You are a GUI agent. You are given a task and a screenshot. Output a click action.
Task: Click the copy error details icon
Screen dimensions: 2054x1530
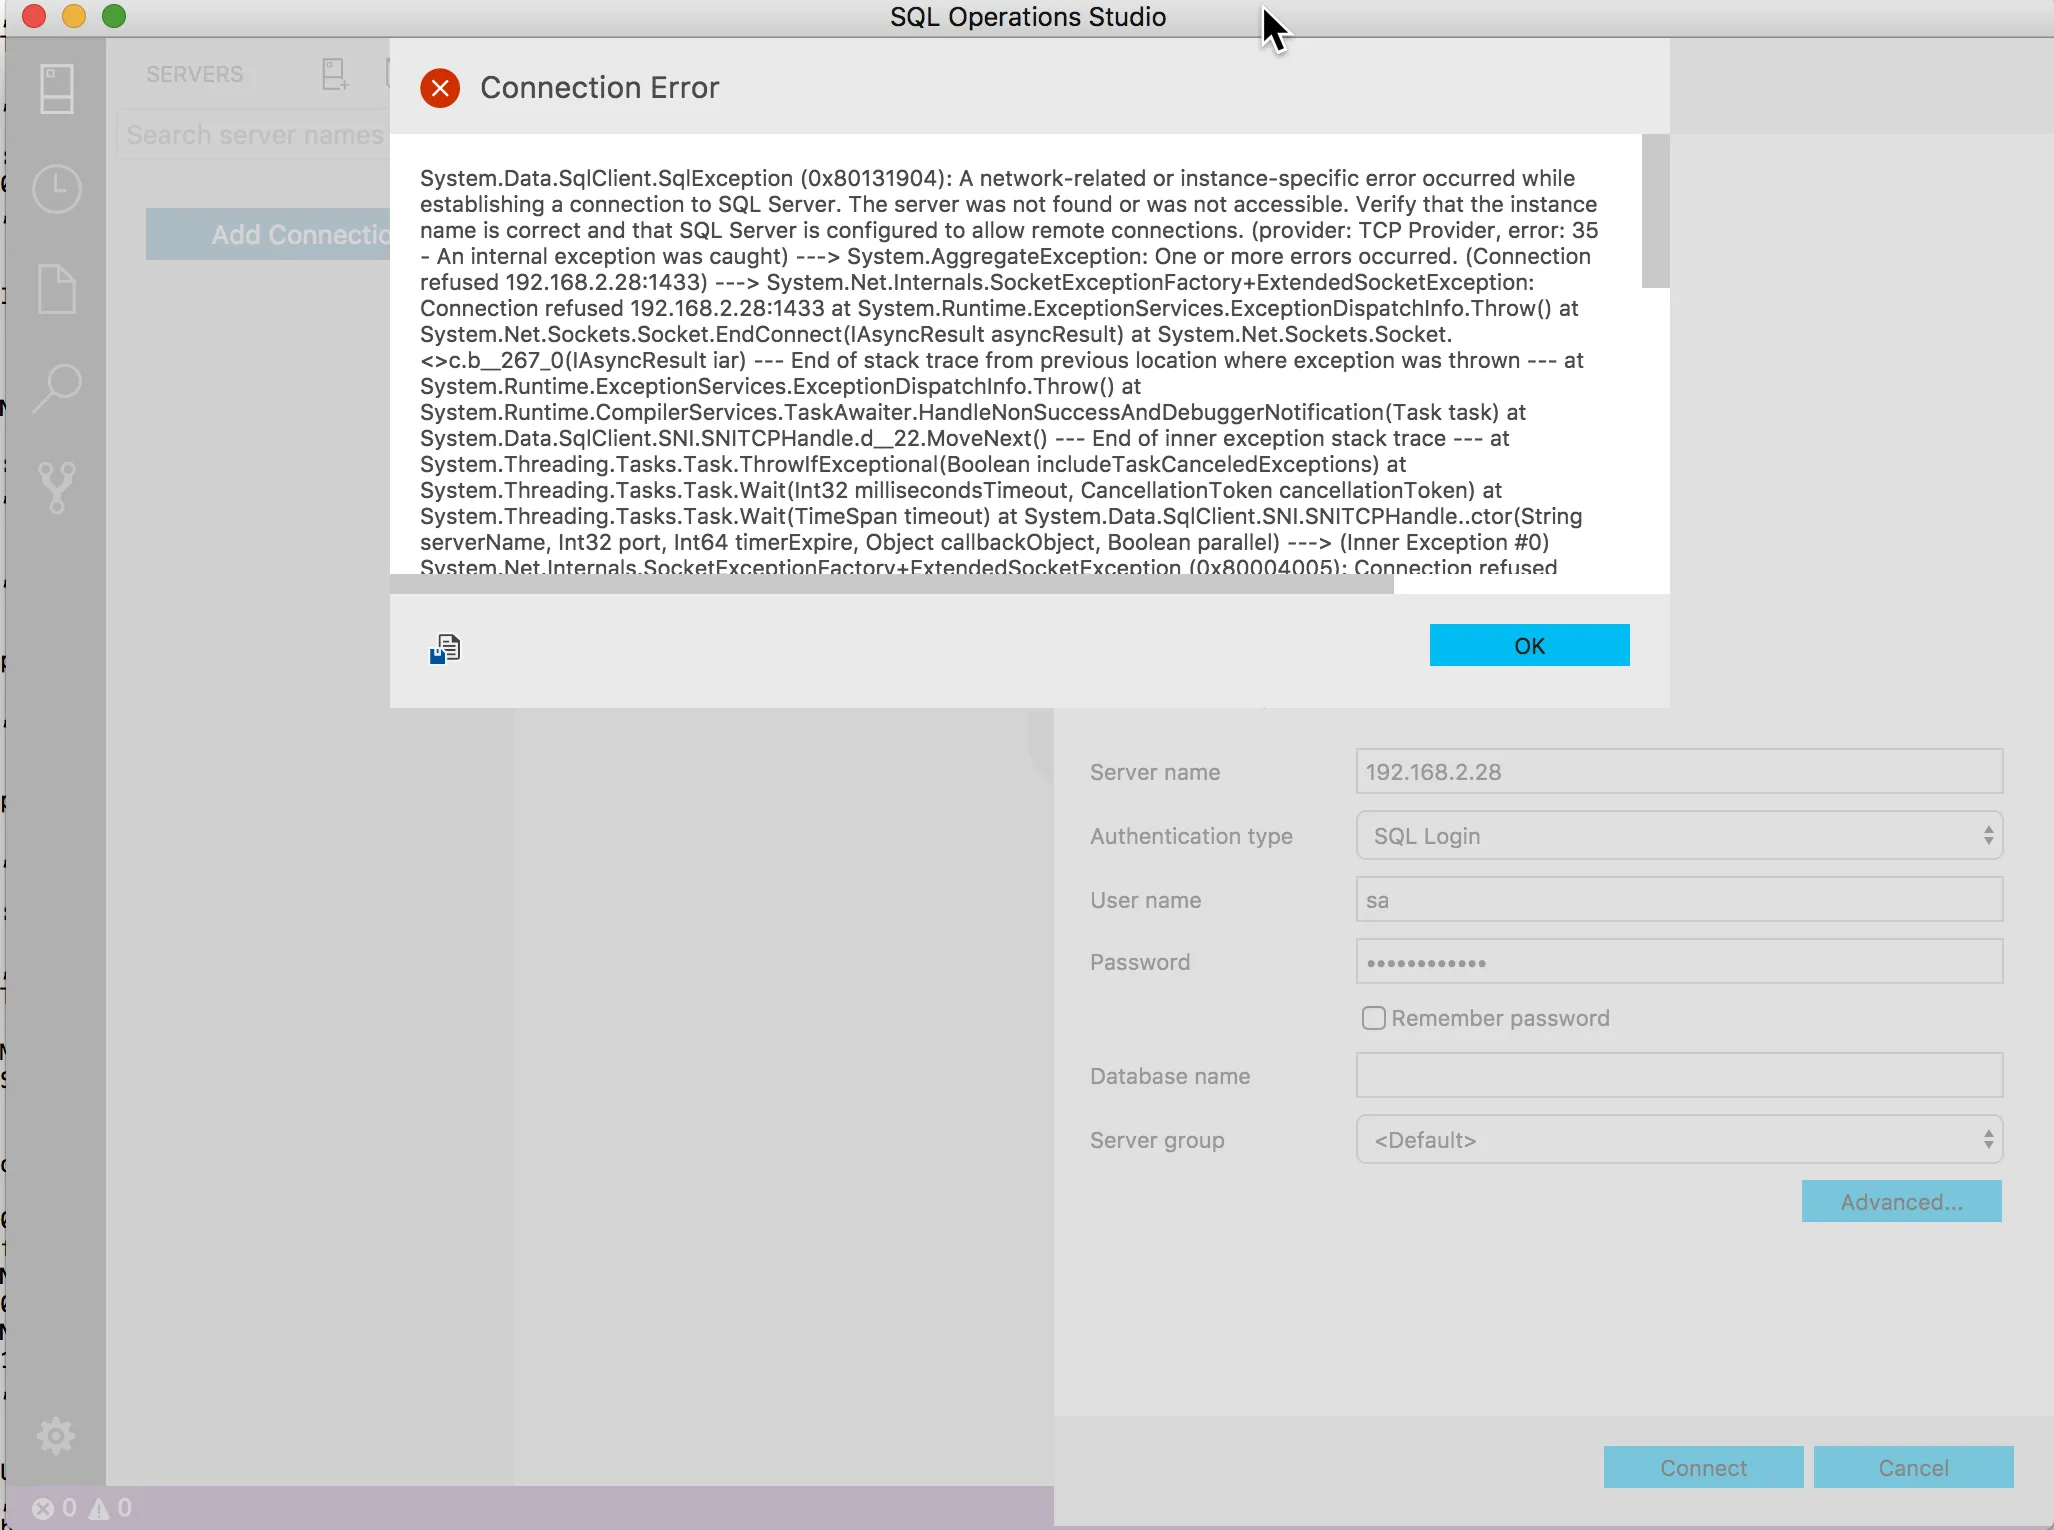coord(445,649)
